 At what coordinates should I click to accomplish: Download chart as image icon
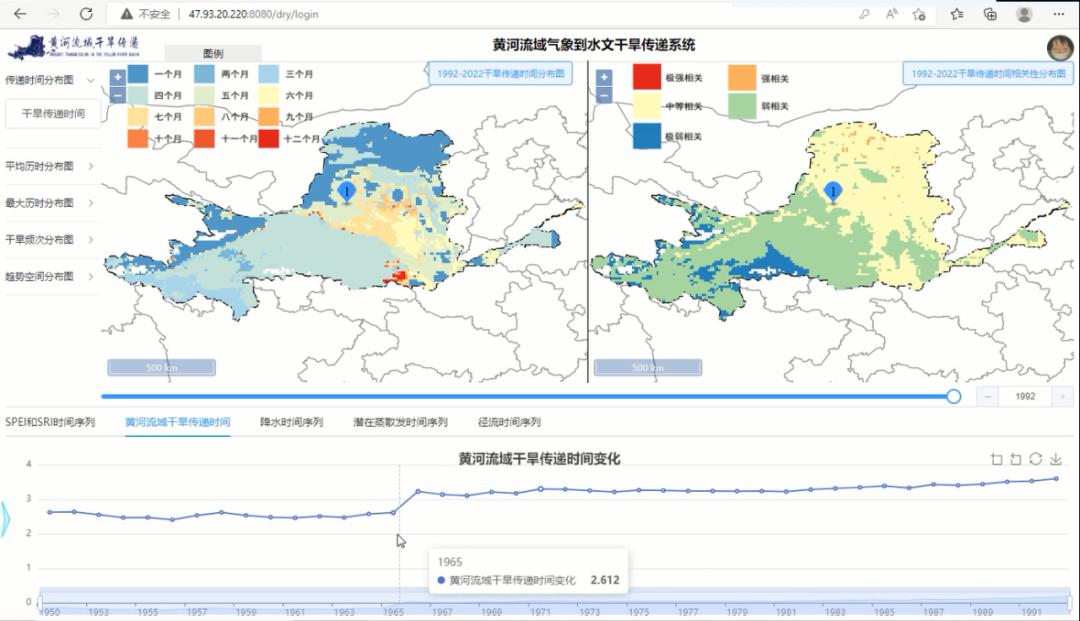[x=1056, y=459]
